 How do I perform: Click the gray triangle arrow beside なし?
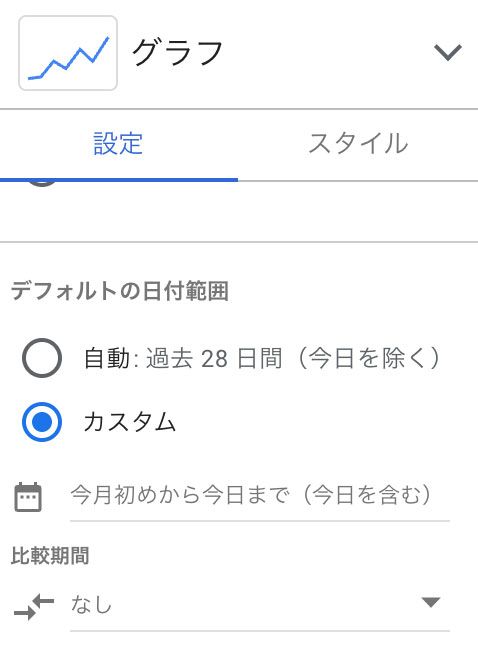(x=431, y=602)
